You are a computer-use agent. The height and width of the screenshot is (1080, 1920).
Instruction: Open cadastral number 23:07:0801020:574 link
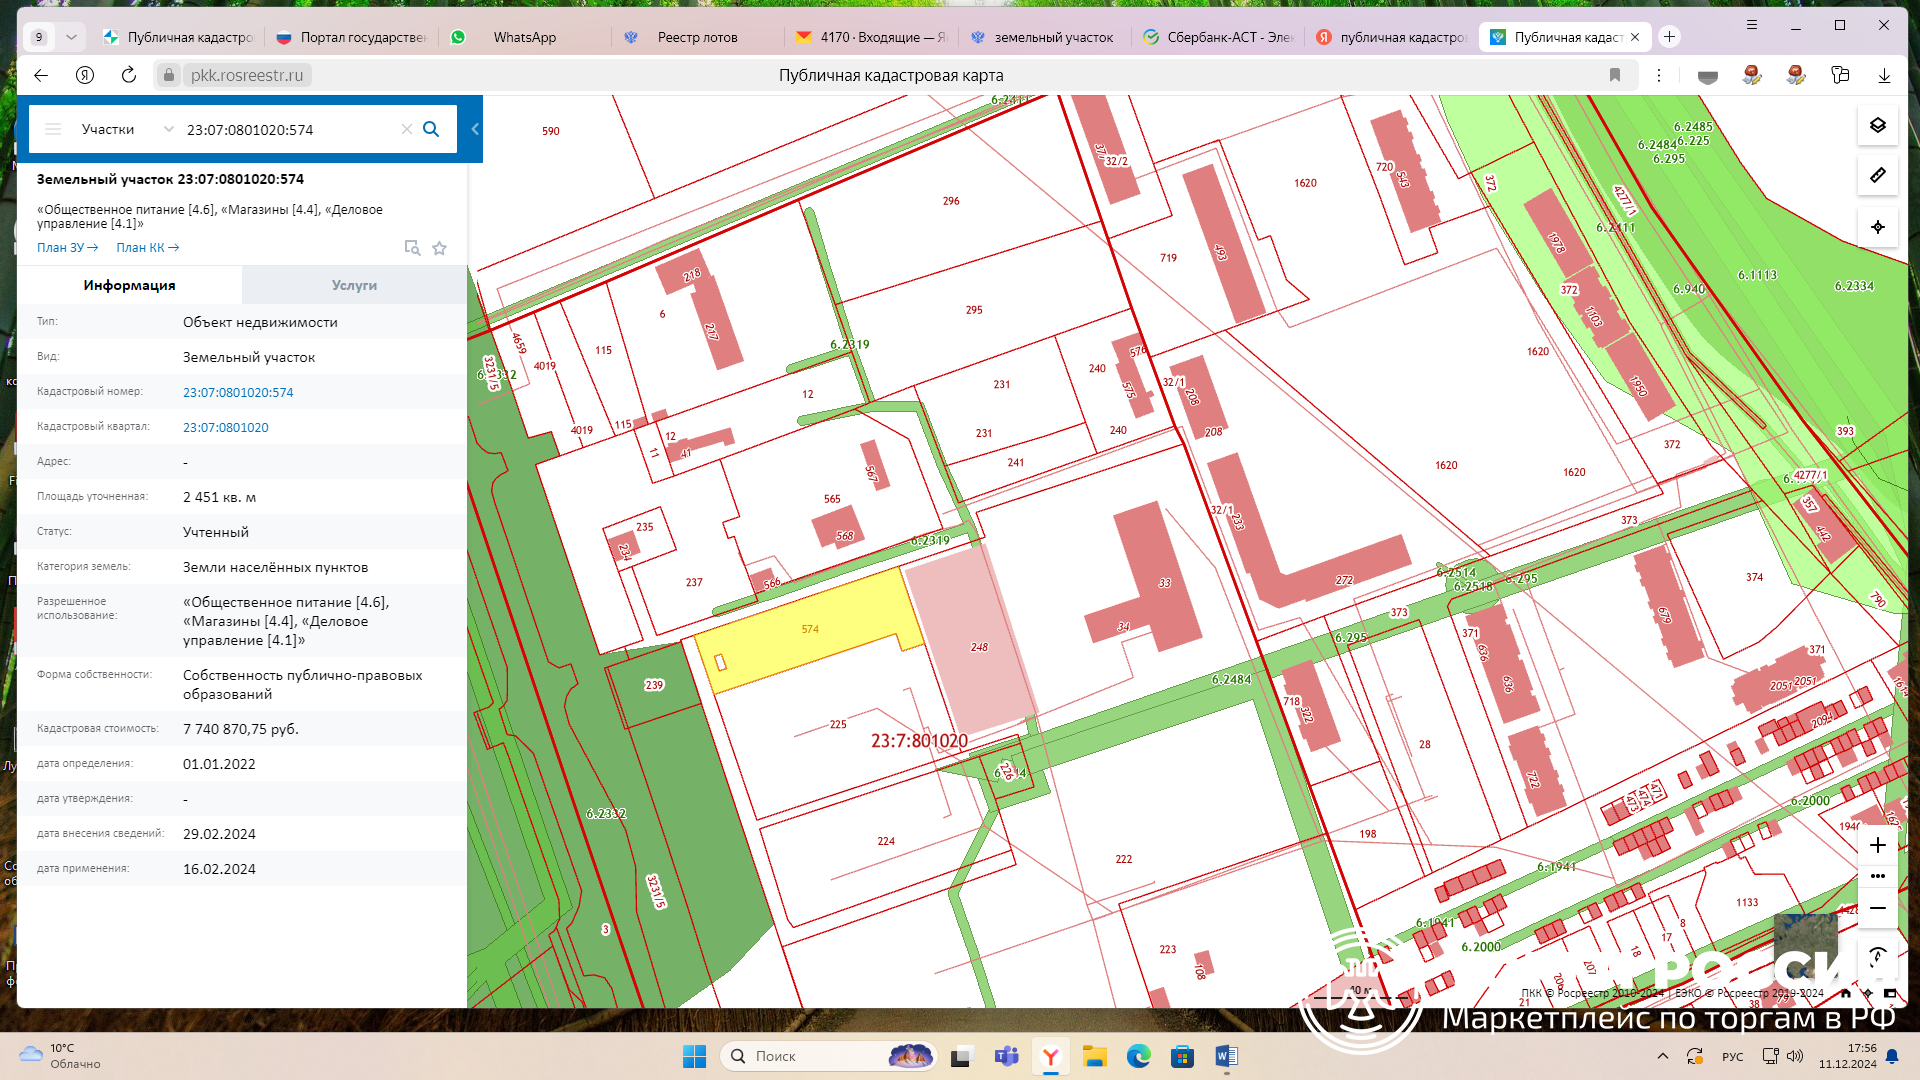[x=238, y=392]
